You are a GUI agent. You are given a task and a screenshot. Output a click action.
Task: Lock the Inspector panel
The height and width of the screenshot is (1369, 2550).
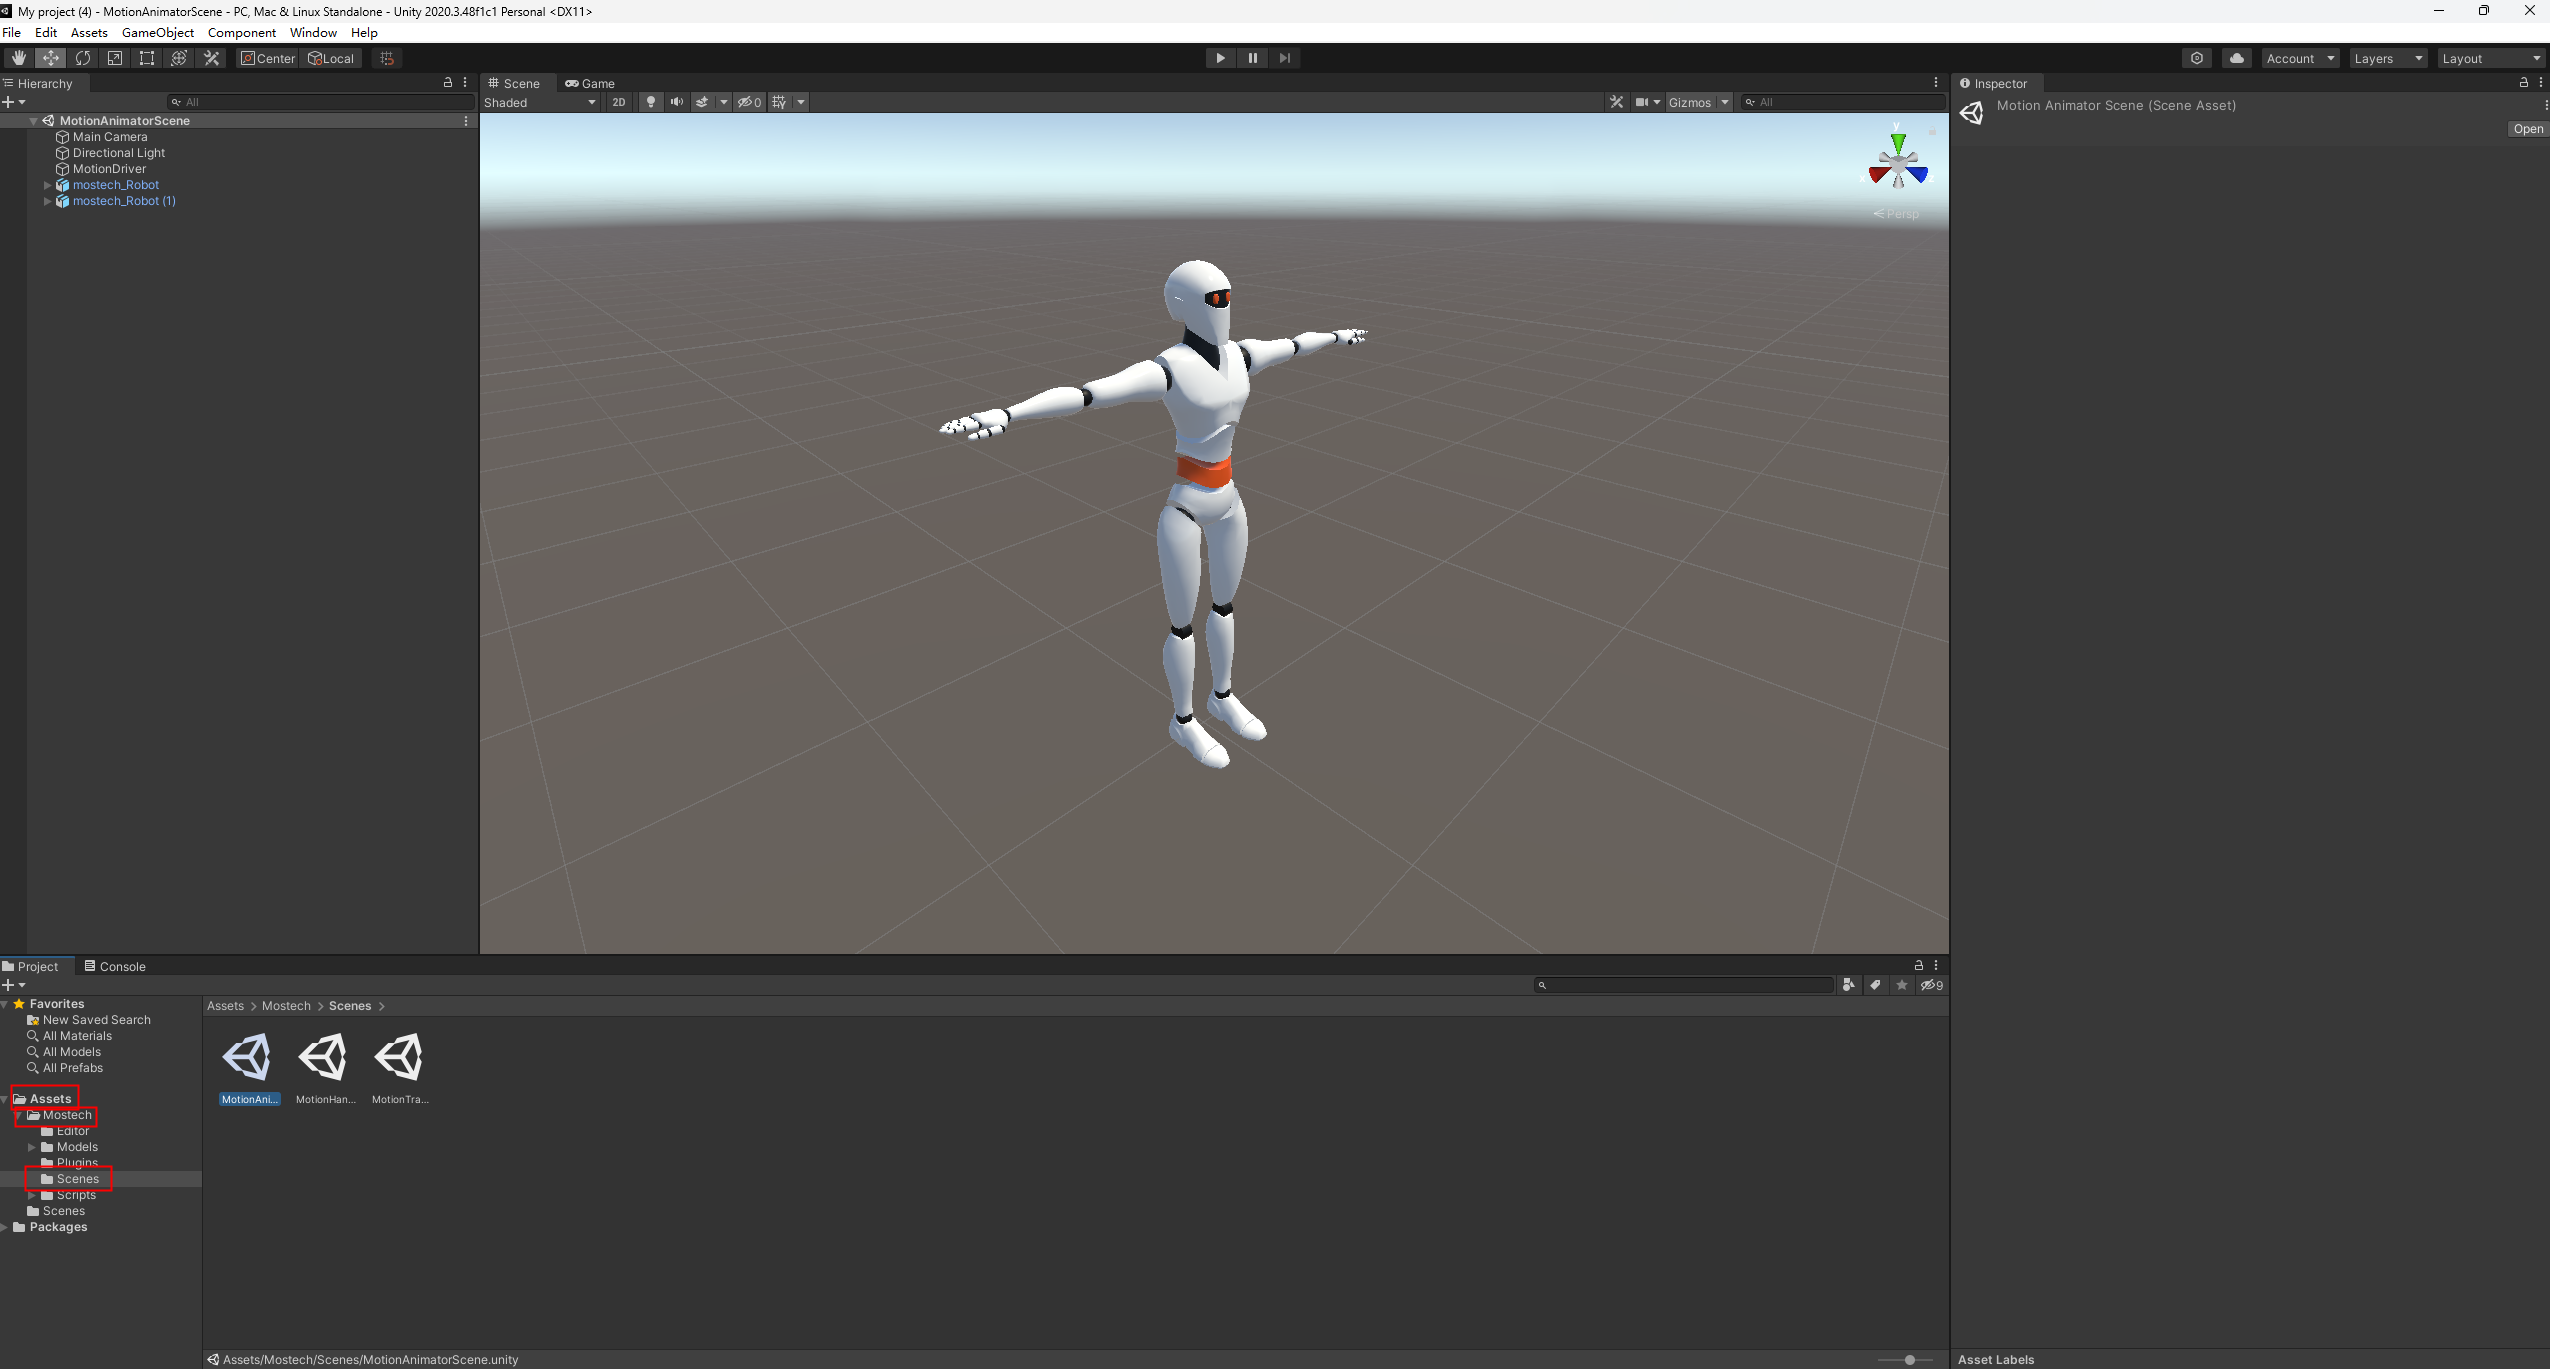2523,83
